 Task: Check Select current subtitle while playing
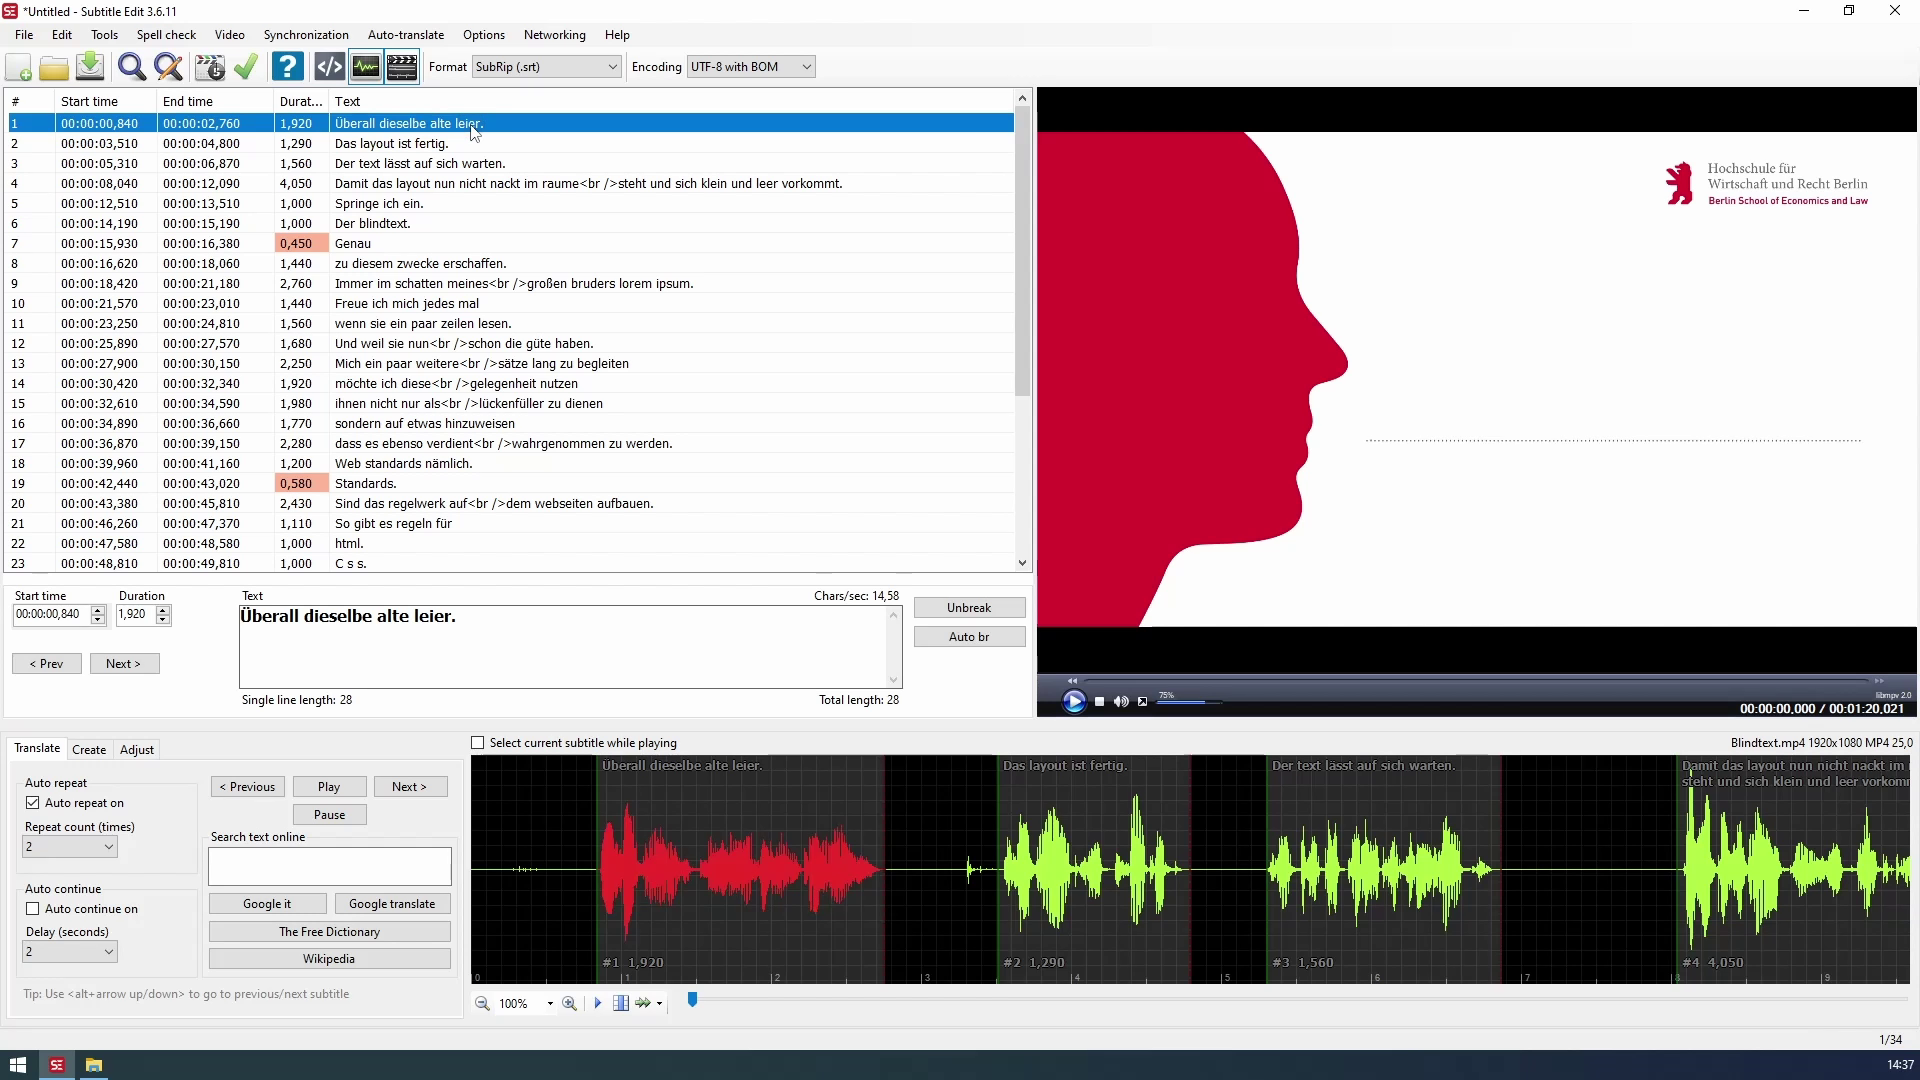tap(478, 743)
